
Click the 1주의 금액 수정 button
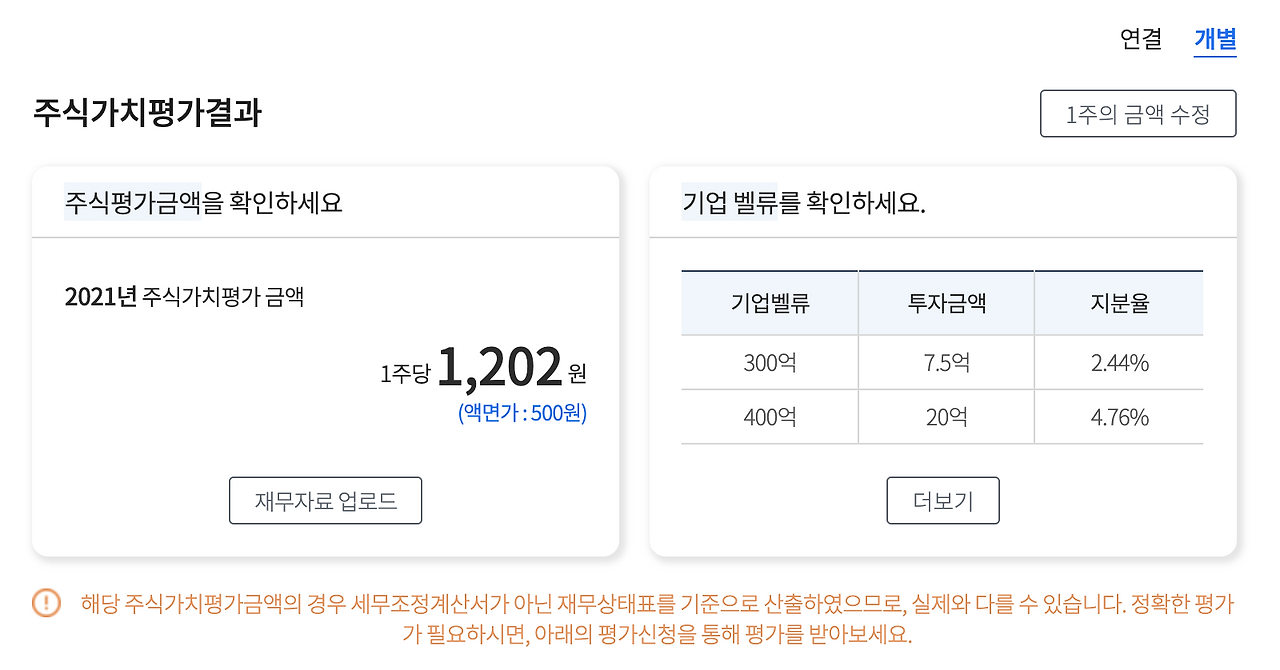(1138, 113)
